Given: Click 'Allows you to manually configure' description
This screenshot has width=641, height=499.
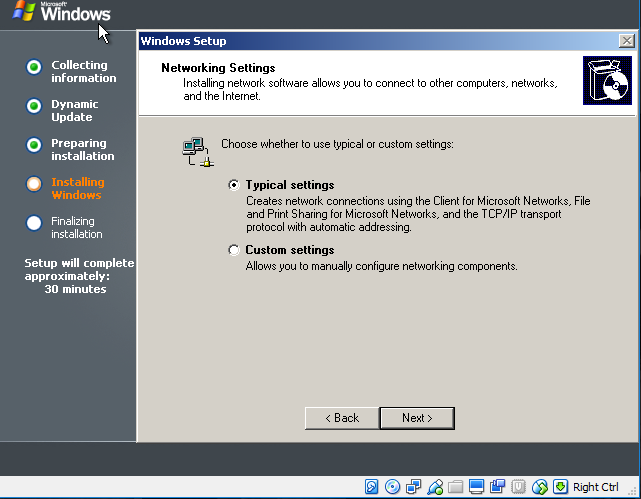Looking at the screenshot, I should [x=381, y=266].
